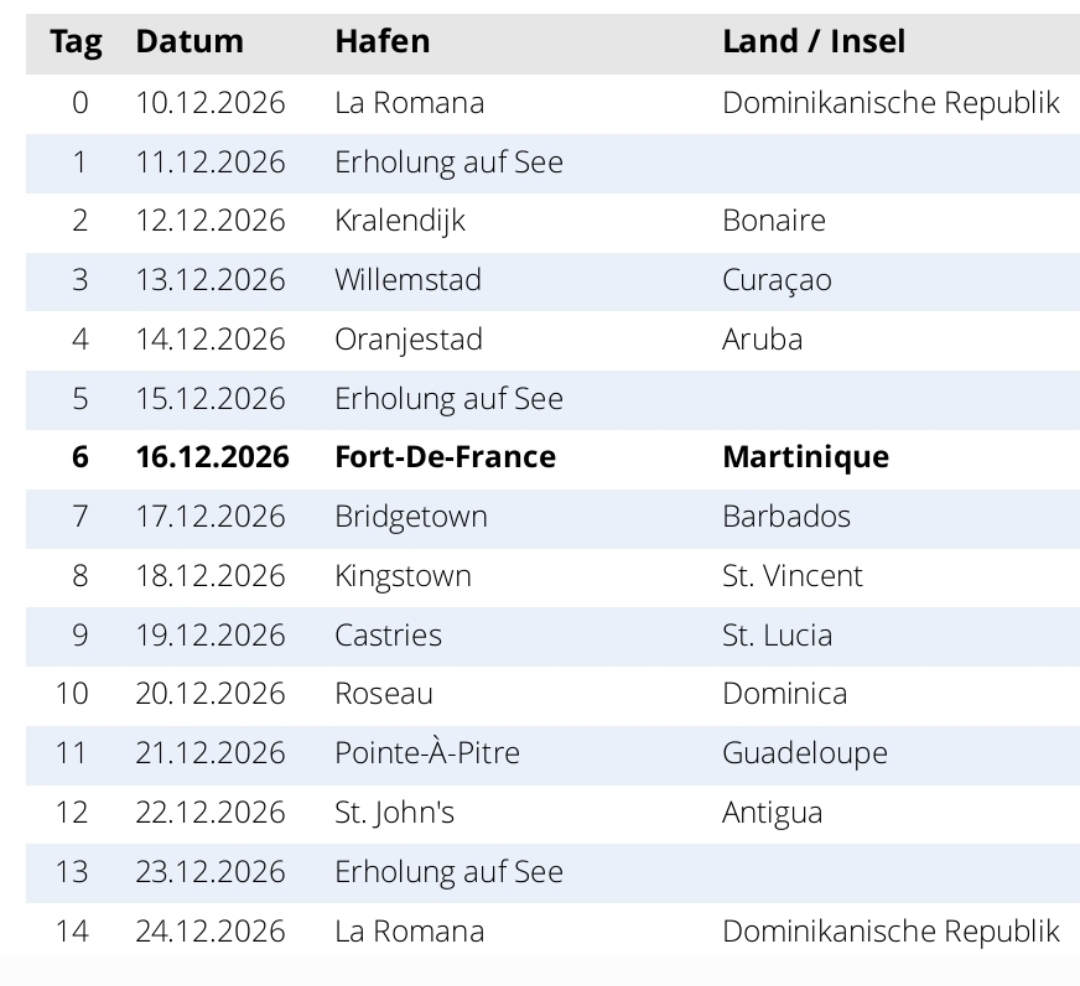This screenshot has width=1080, height=986.
Task: Click the Castries port entry
Action: coord(388,635)
